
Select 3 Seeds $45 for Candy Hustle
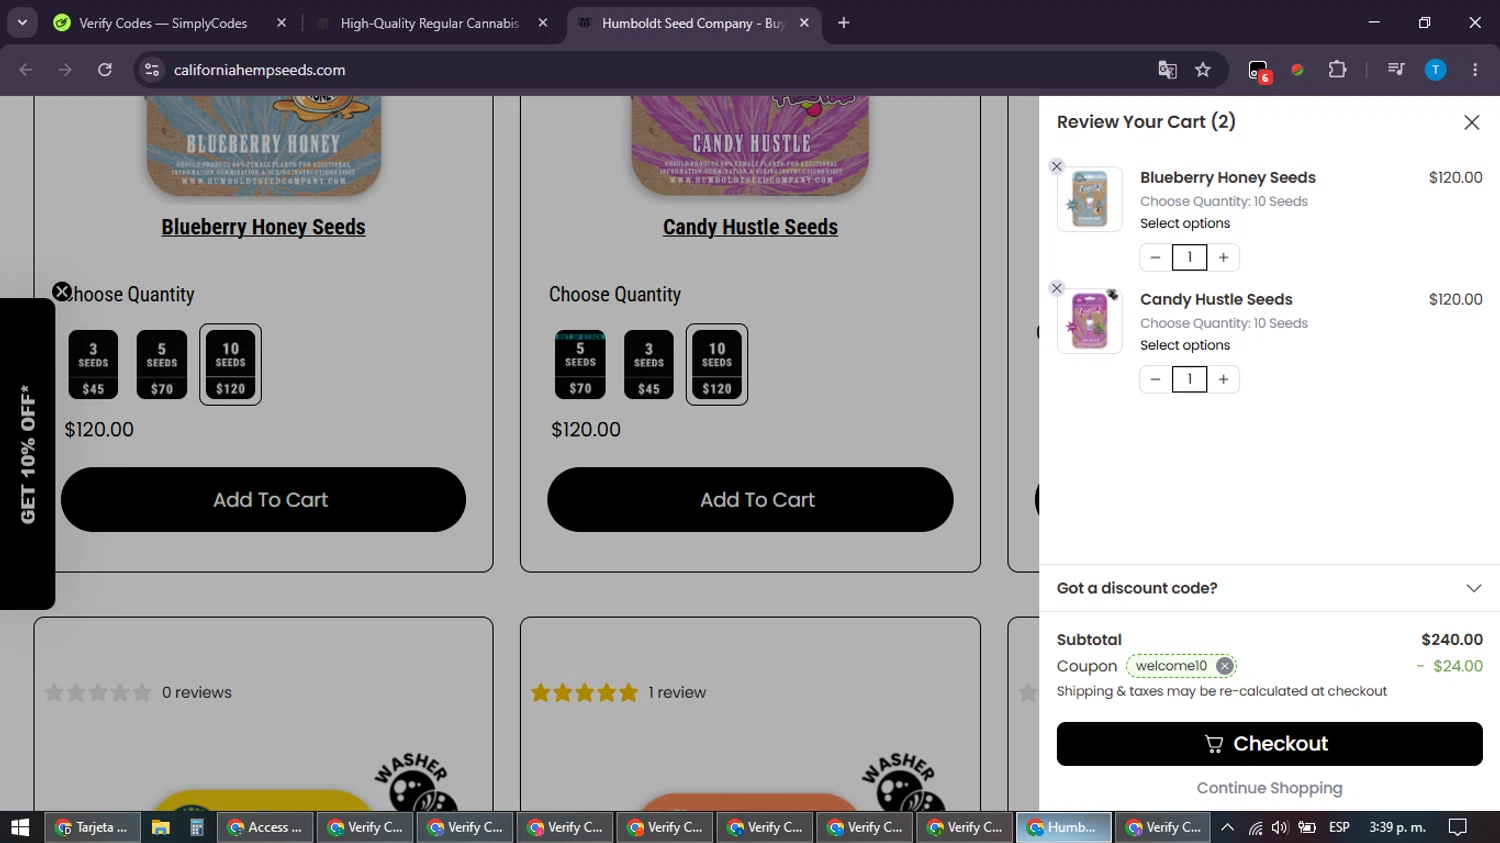649,365
